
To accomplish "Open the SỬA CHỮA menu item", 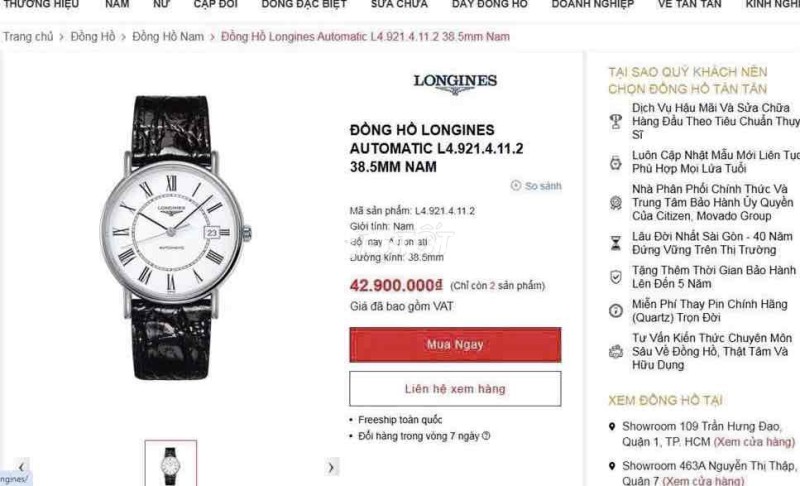I will coord(399,5).
